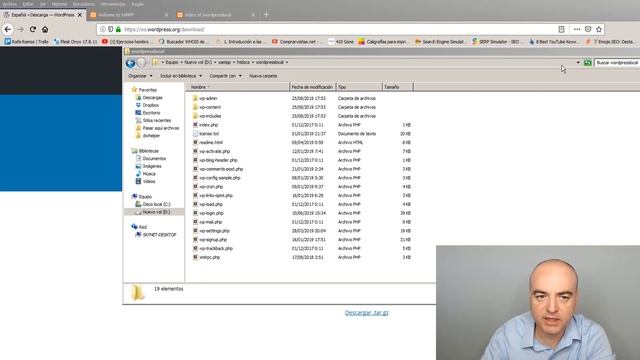
Task: Click Equipo in Explorer breadcrumb path
Action: [172, 62]
